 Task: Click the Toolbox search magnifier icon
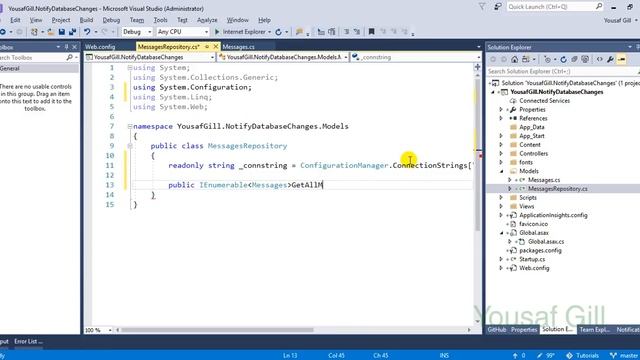pos(69,58)
